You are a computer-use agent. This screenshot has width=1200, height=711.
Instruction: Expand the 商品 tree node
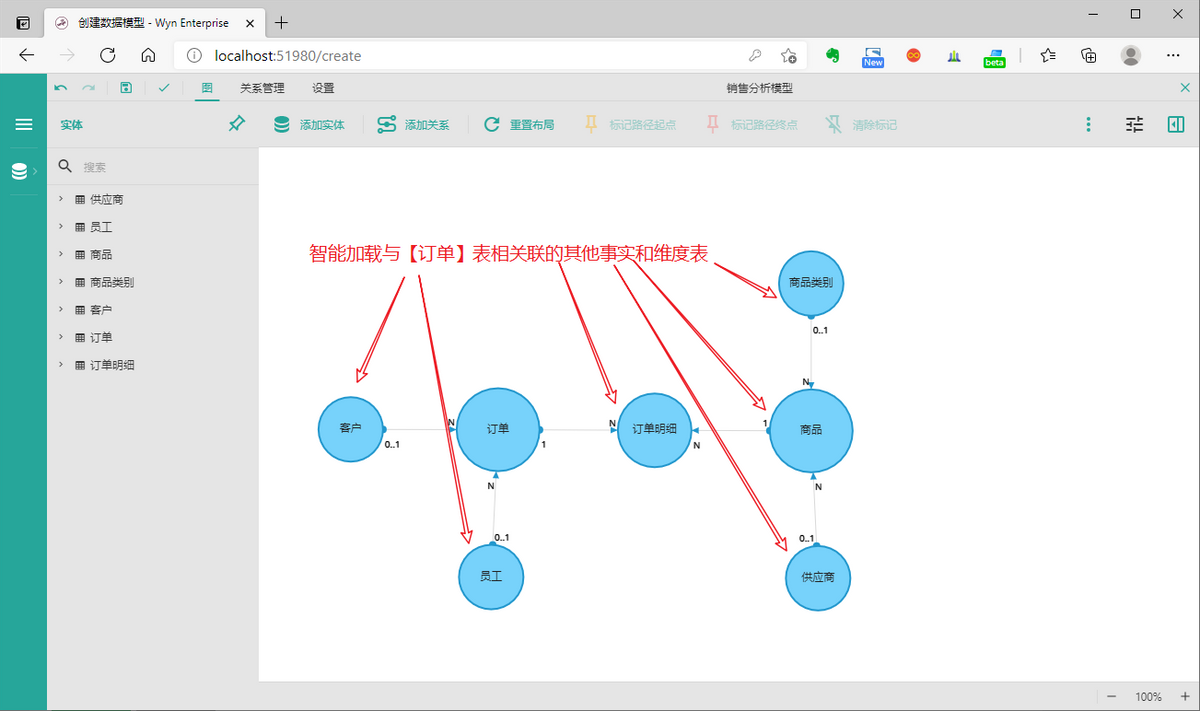click(x=61, y=254)
